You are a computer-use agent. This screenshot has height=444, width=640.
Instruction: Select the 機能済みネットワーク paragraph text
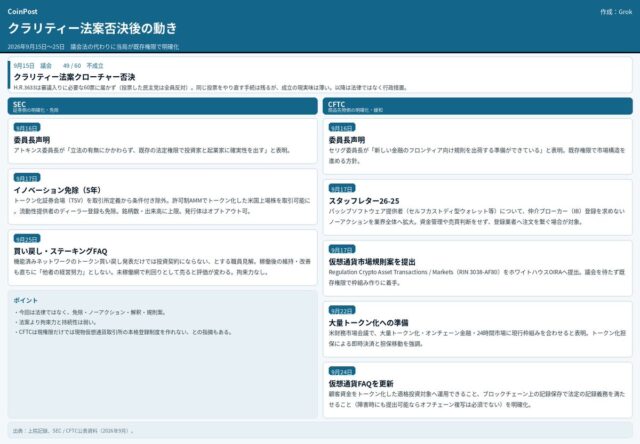(162, 266)
